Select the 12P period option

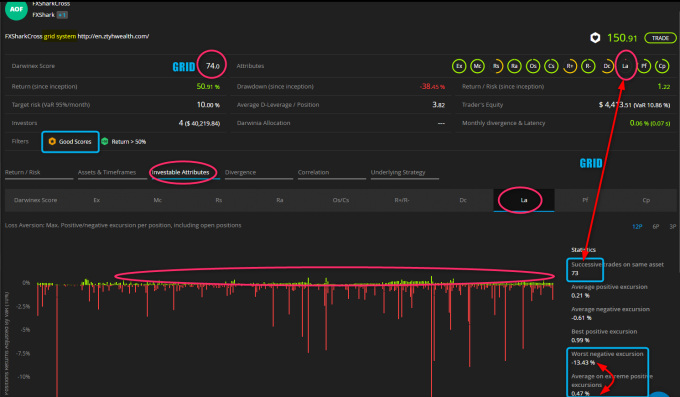pyautogui.click(x=637, y=226)
